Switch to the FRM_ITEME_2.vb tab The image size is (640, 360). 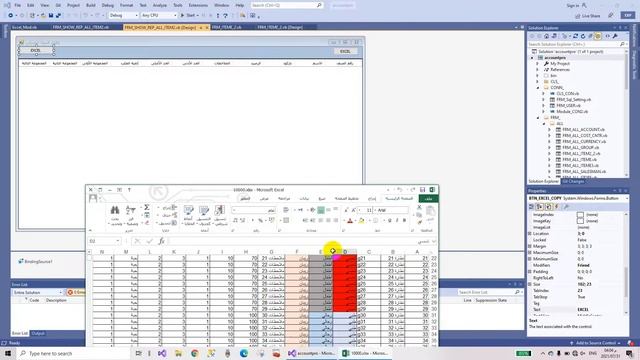click(x=227, y=27)
